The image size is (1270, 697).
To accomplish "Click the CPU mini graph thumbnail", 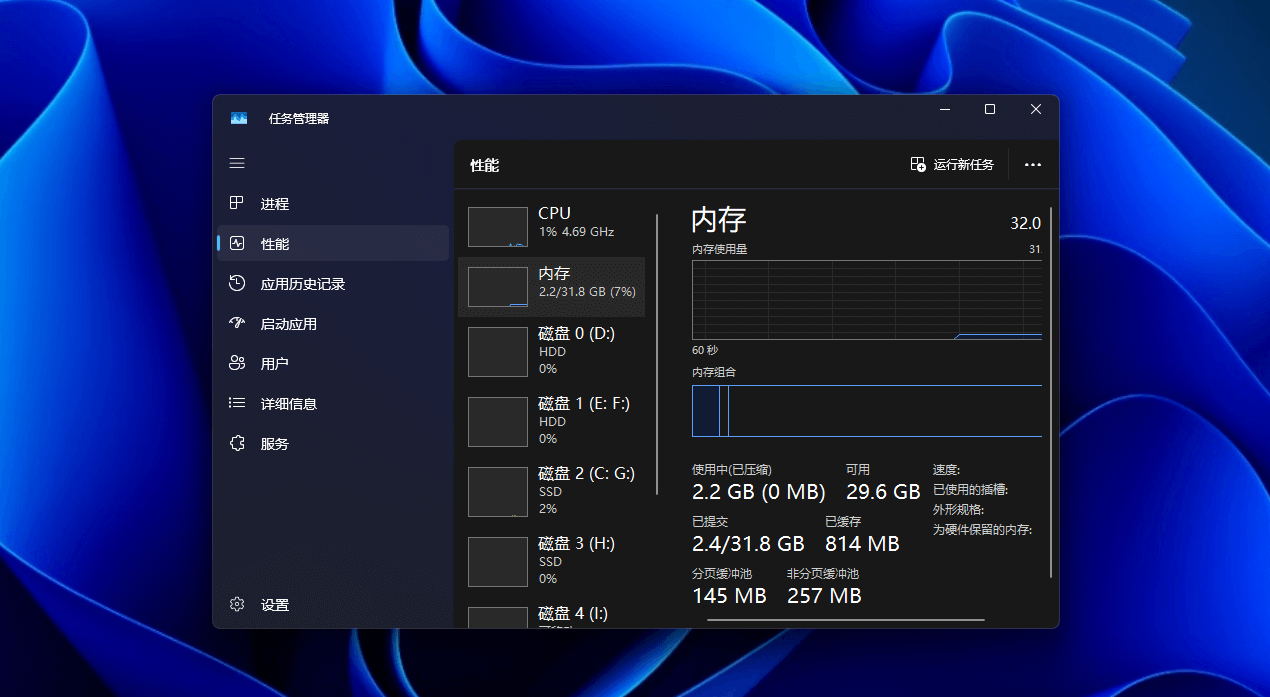I will click(x=497, y=226).
